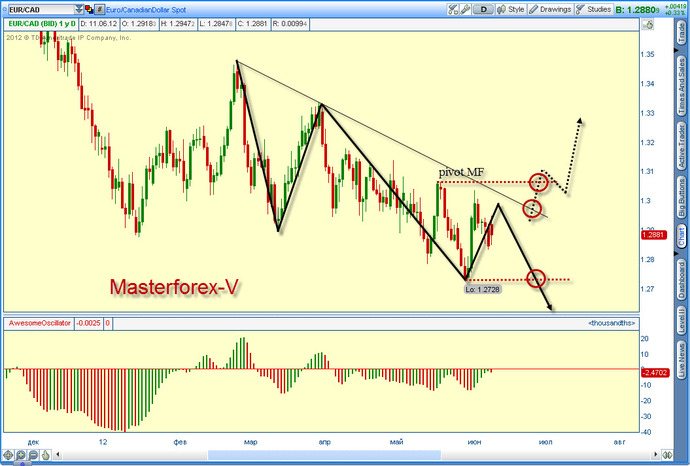690x466 pixels.
Task: Open the Active Trader side tab
Action: [x=682, y=147]
